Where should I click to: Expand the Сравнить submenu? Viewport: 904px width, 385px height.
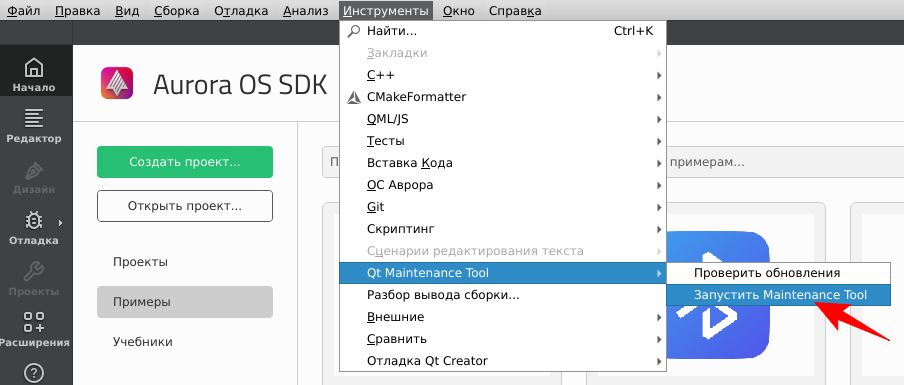[x=503, y=339]
